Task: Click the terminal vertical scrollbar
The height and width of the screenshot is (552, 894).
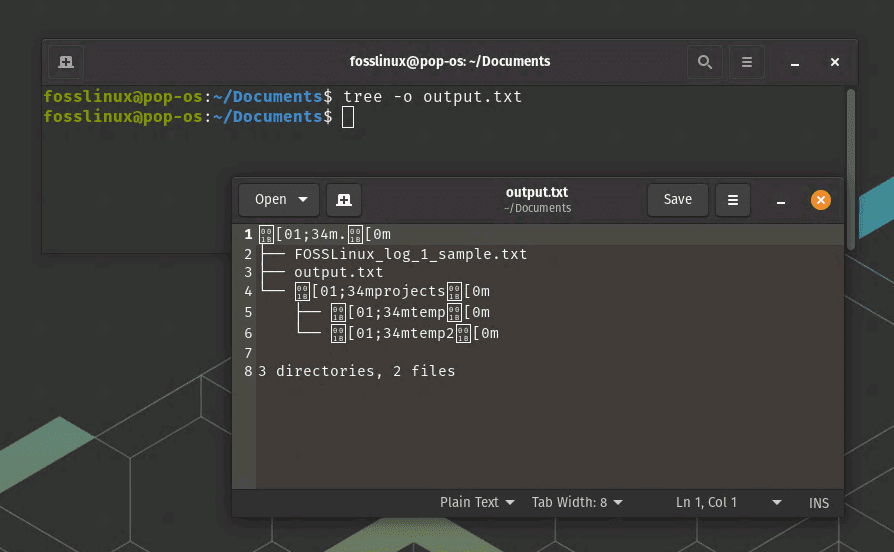Action: pos(851,169)
